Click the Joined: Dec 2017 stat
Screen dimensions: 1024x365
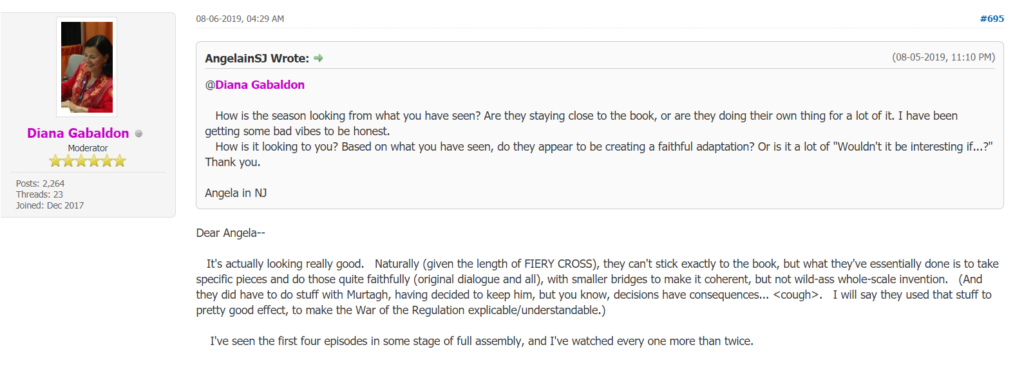click(50, 205)
